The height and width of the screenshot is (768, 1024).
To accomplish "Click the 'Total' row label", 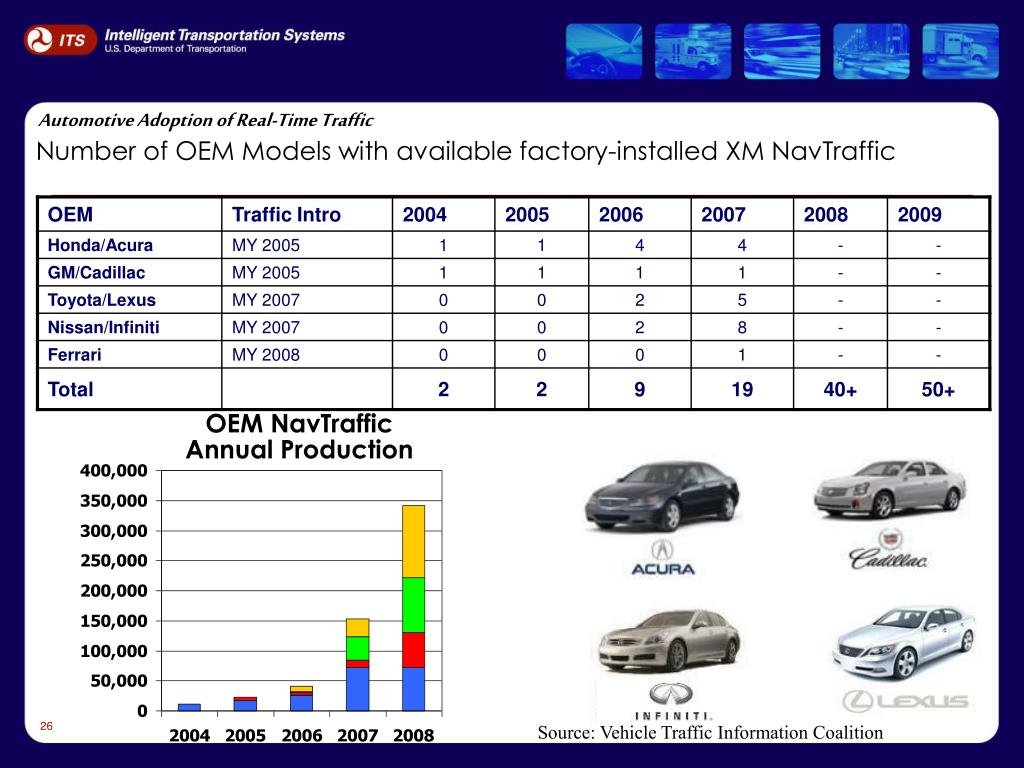I will point(70,389).
